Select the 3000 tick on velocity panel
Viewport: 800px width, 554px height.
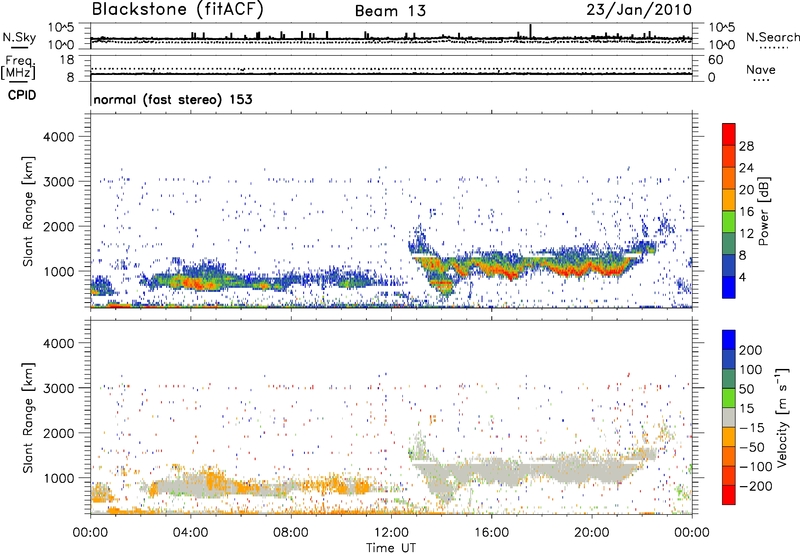pyautogui.click(x=58, y=388)
